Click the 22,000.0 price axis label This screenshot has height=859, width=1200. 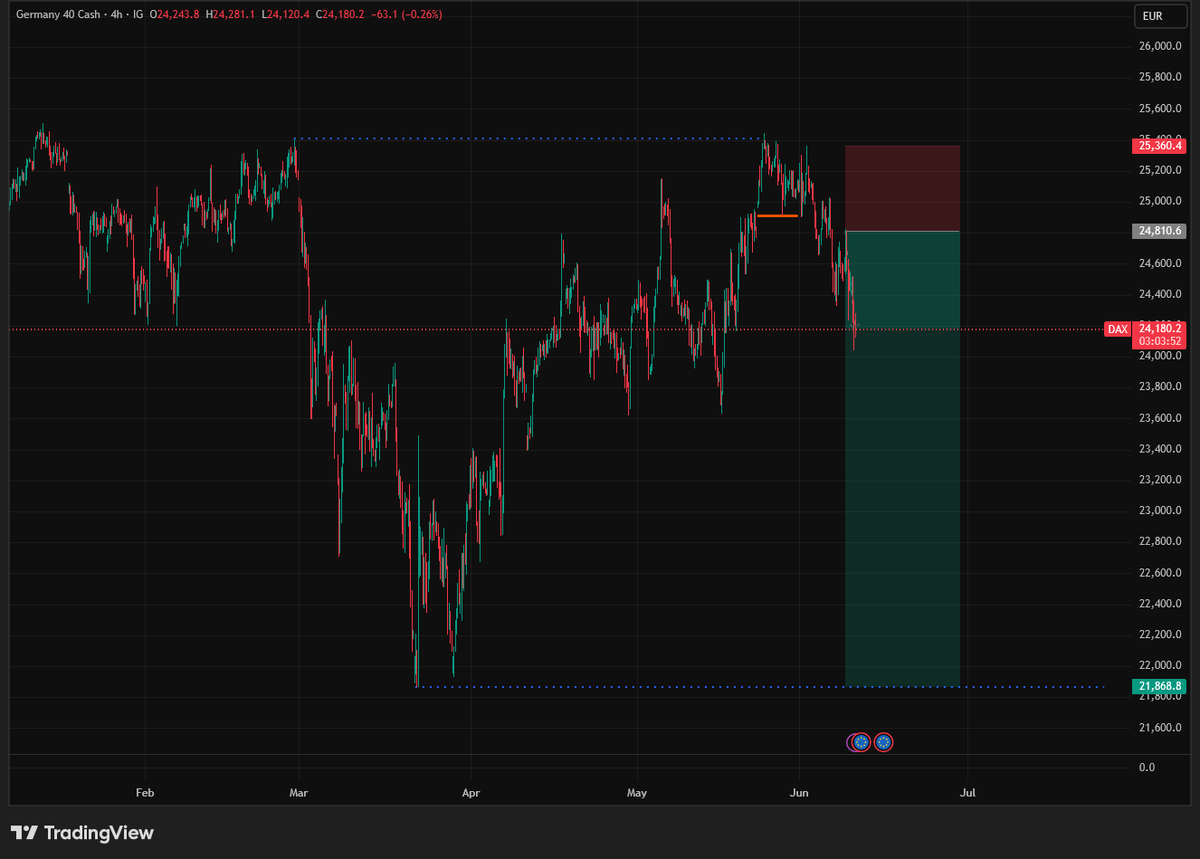coord(1160,665)
